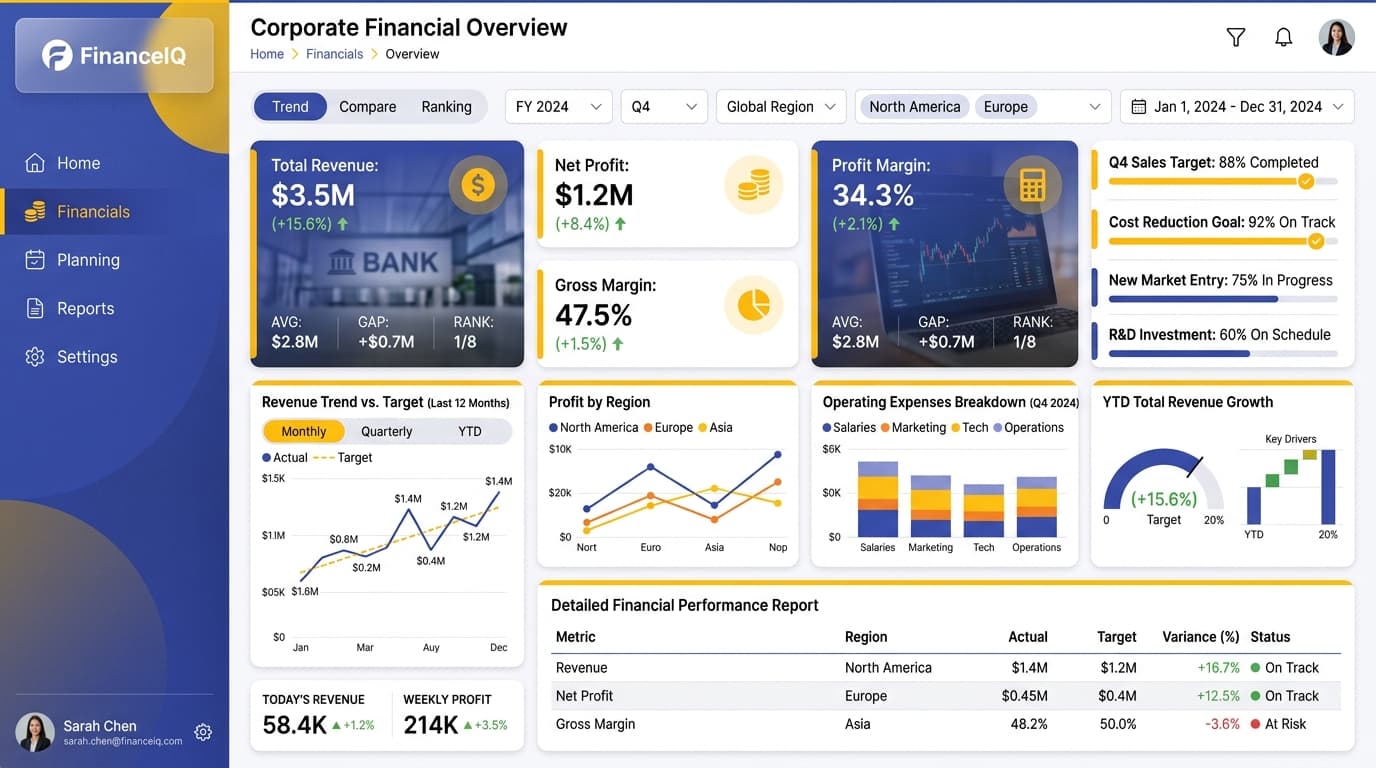Open notifications bell icon
Viewport: 1376px width, 768px height.
click(1284, 37)
